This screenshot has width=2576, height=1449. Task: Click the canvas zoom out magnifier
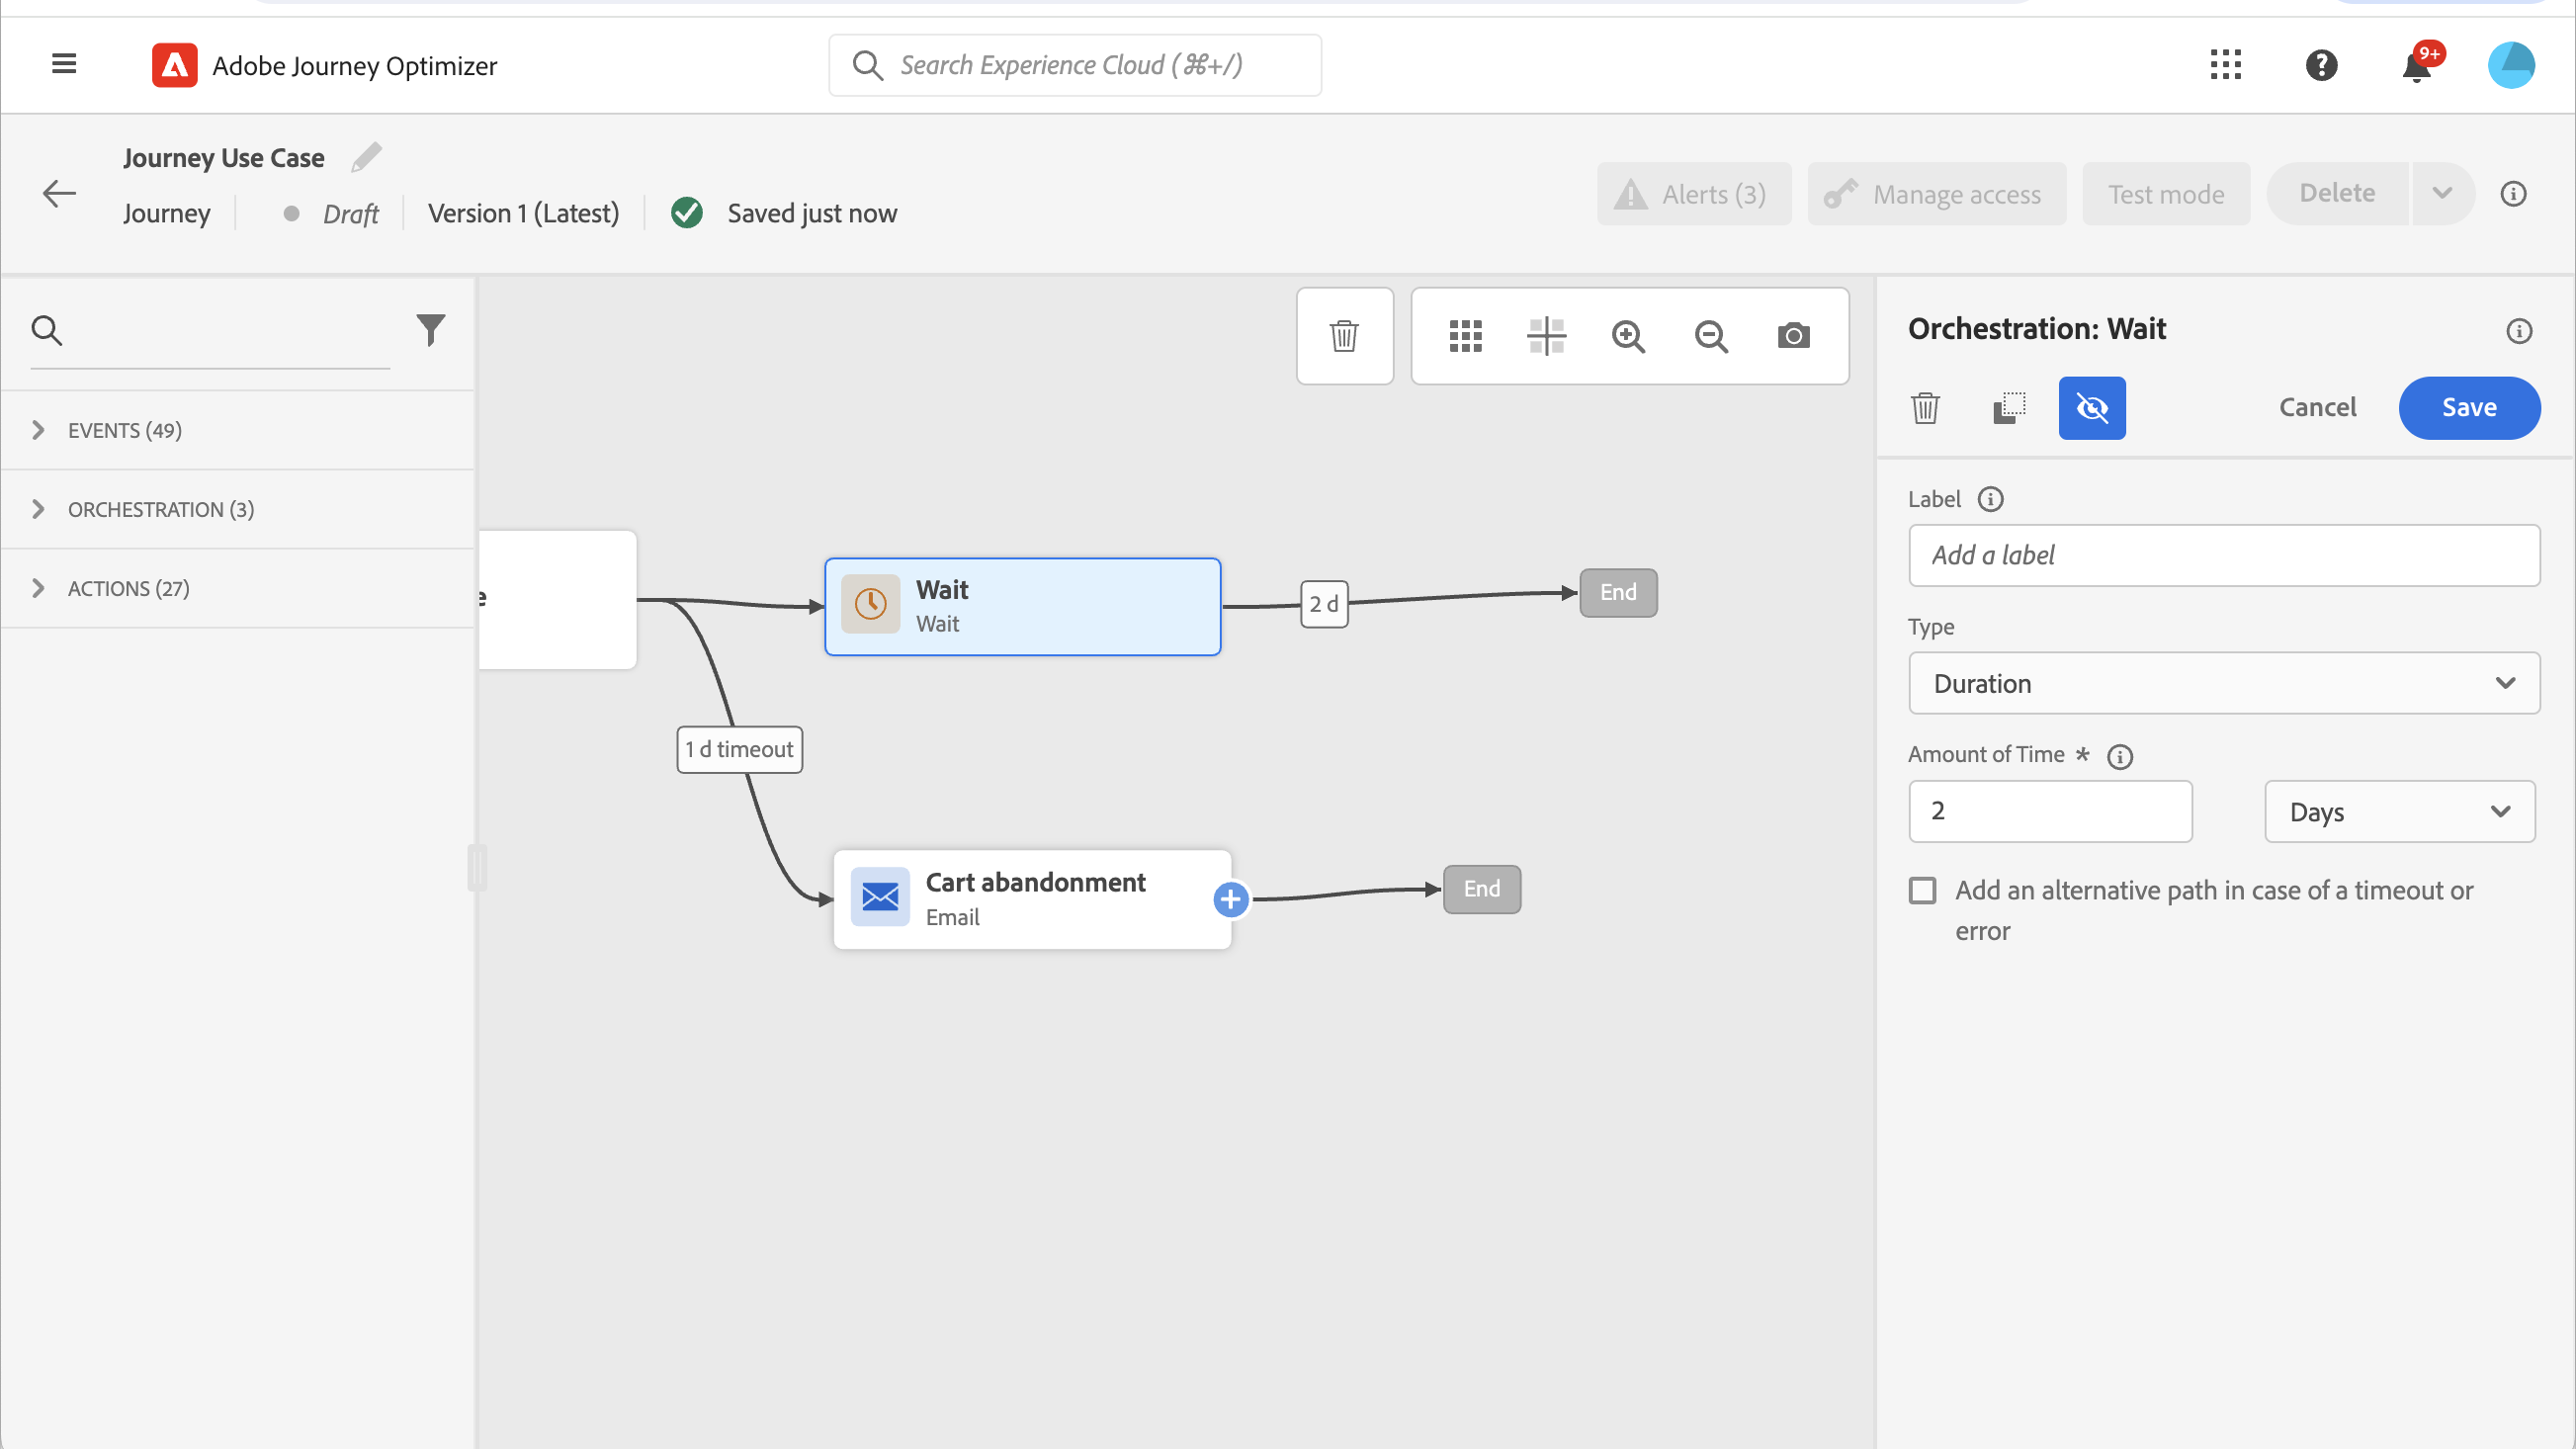point(1711,336)
